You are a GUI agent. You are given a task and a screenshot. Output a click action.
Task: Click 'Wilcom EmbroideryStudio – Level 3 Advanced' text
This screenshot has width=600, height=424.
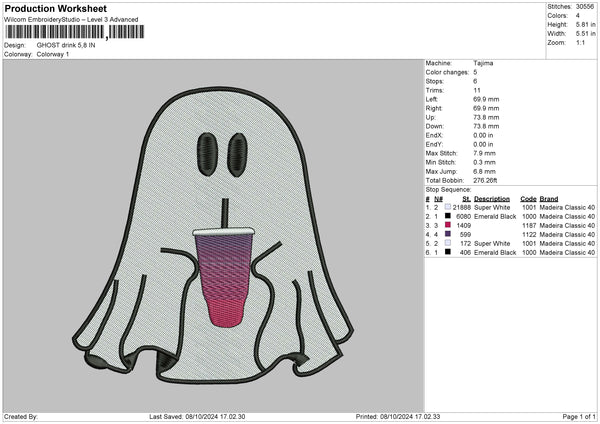[71, 20]
